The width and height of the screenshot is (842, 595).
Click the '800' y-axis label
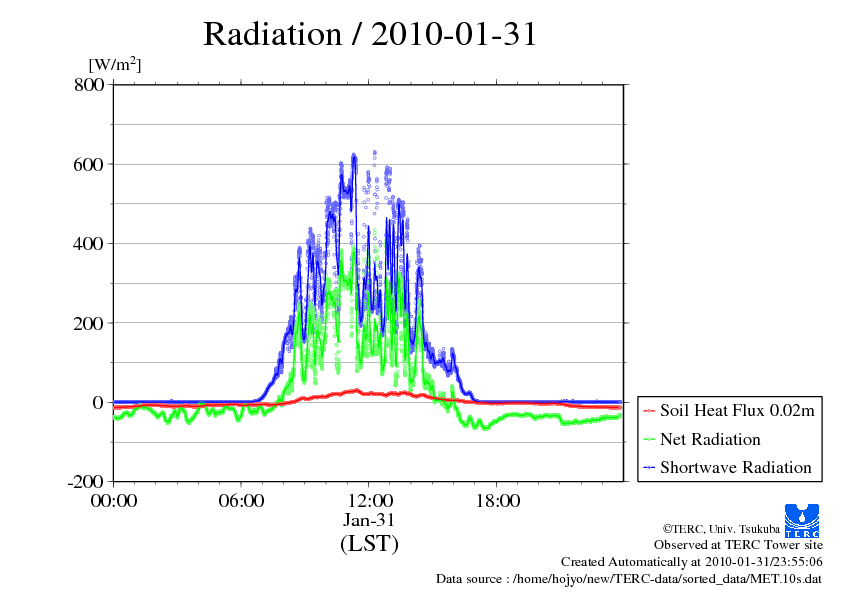pos(89,84)
